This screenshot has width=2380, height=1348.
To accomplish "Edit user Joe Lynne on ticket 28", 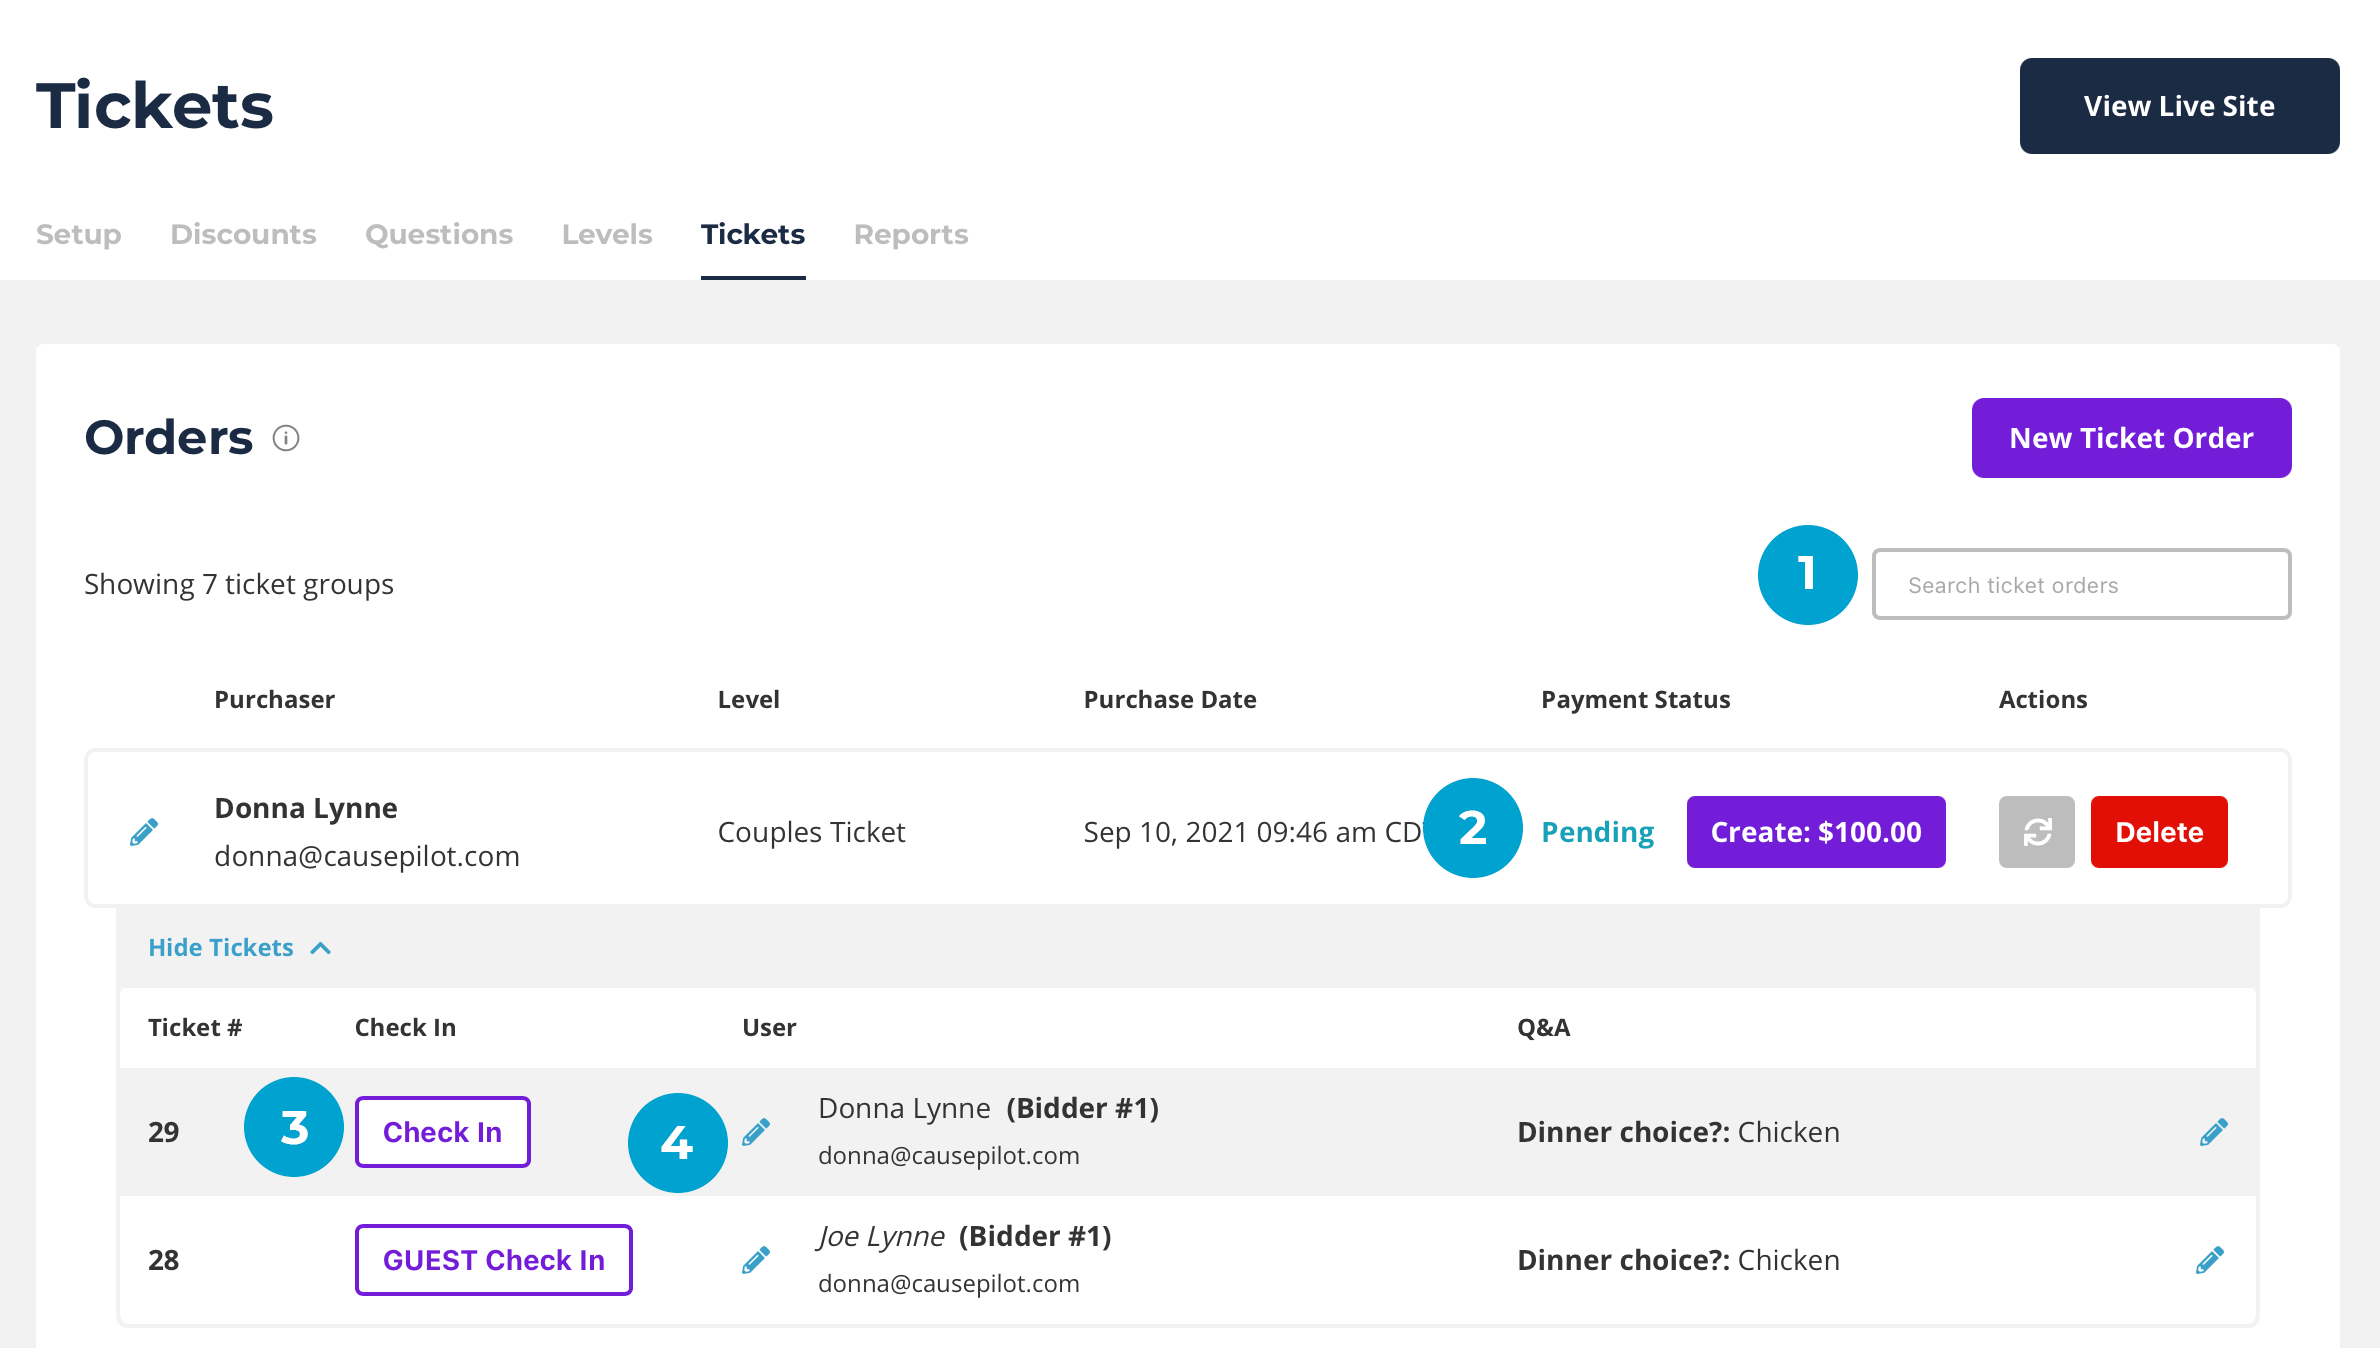I will [x=756, y=1260].
